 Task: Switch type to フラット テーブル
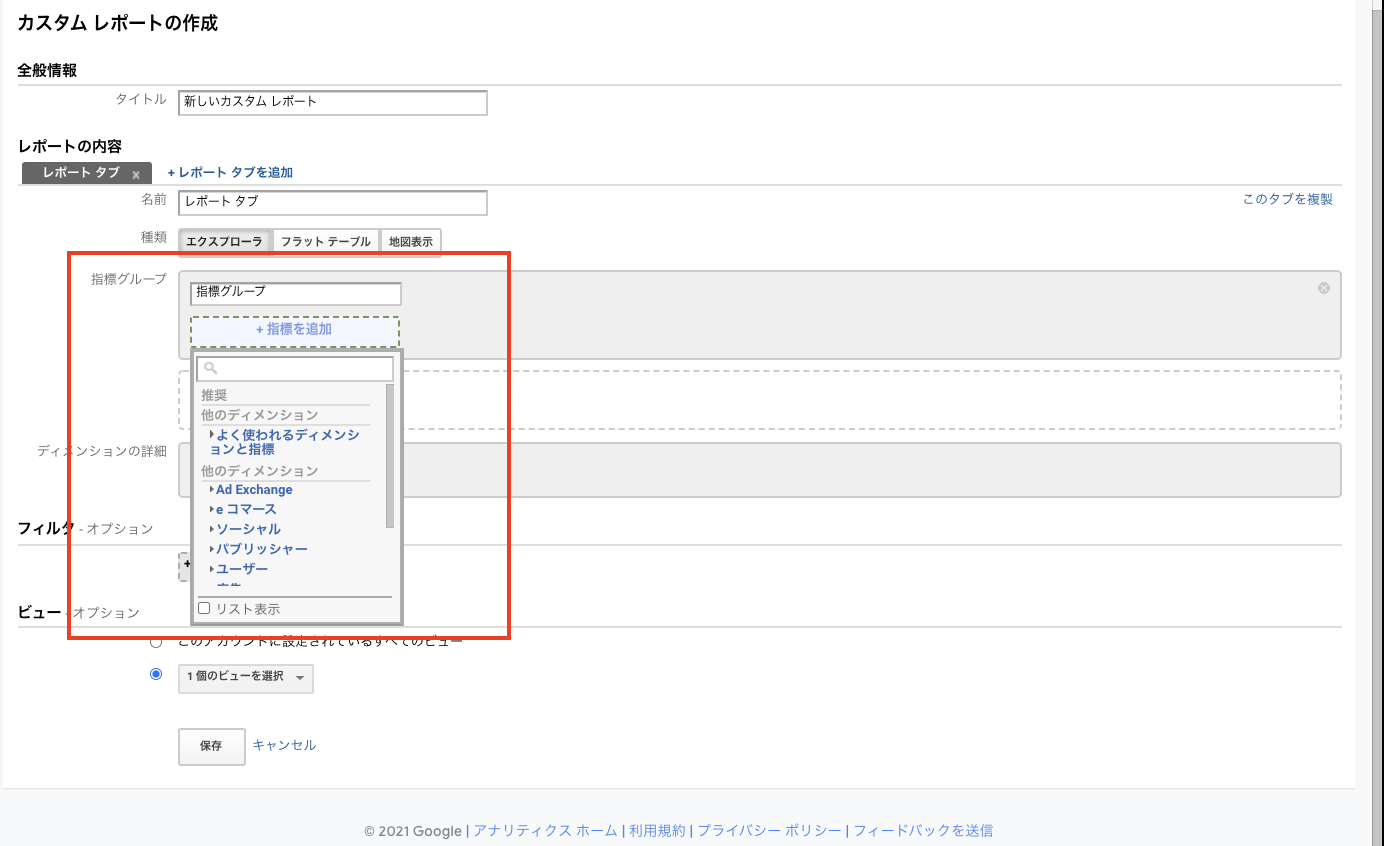[x=326, y=242]
